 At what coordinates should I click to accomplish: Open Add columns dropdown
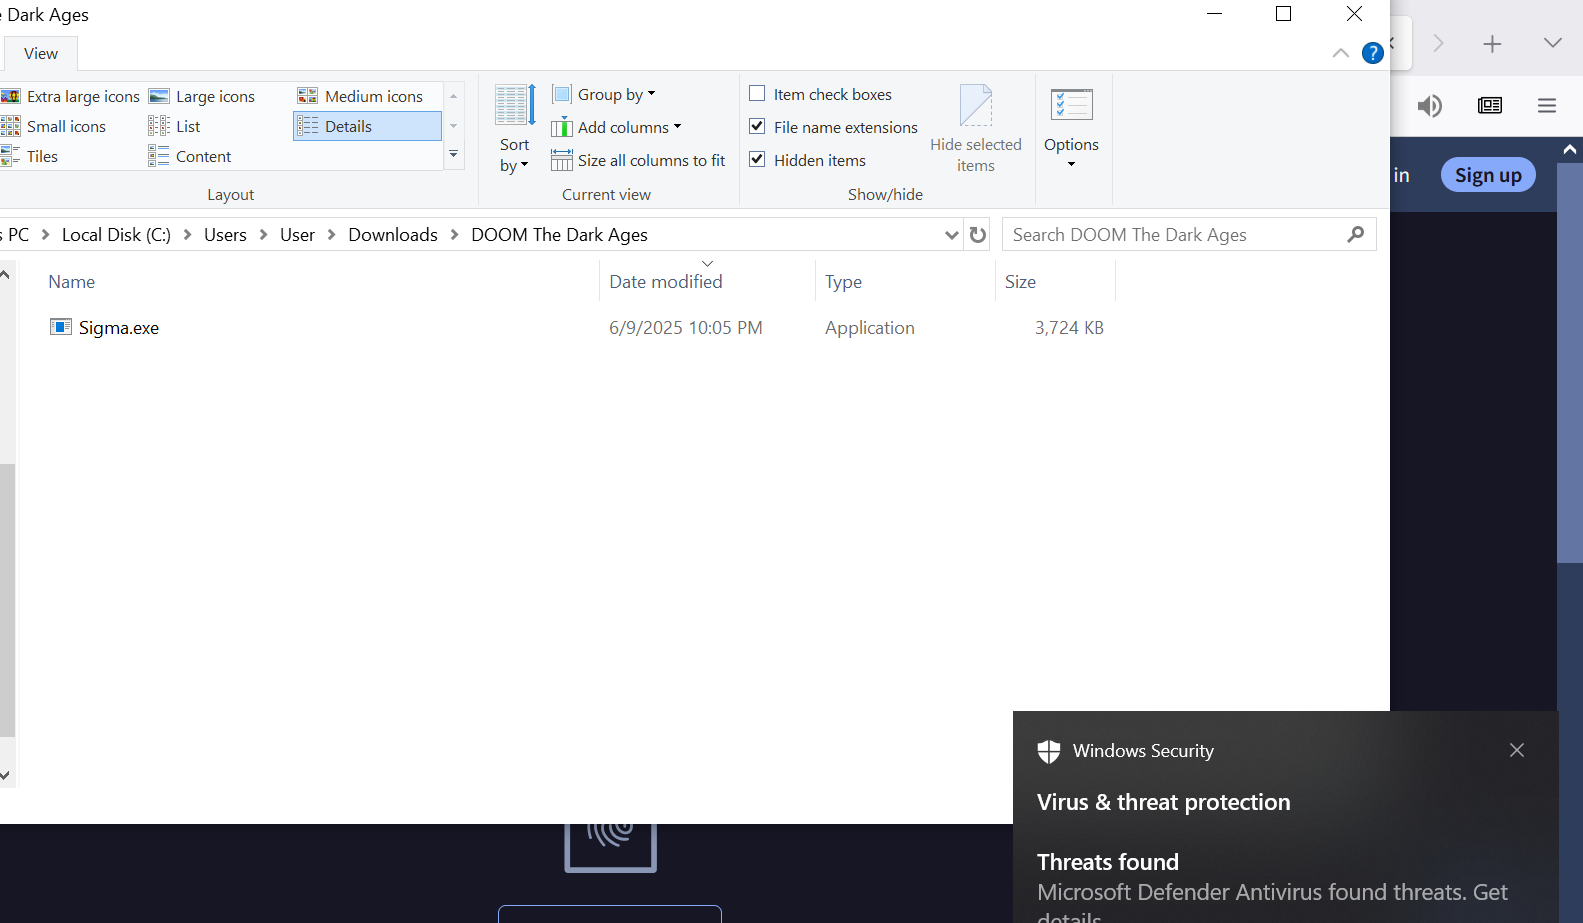click(x=617, y=127)
